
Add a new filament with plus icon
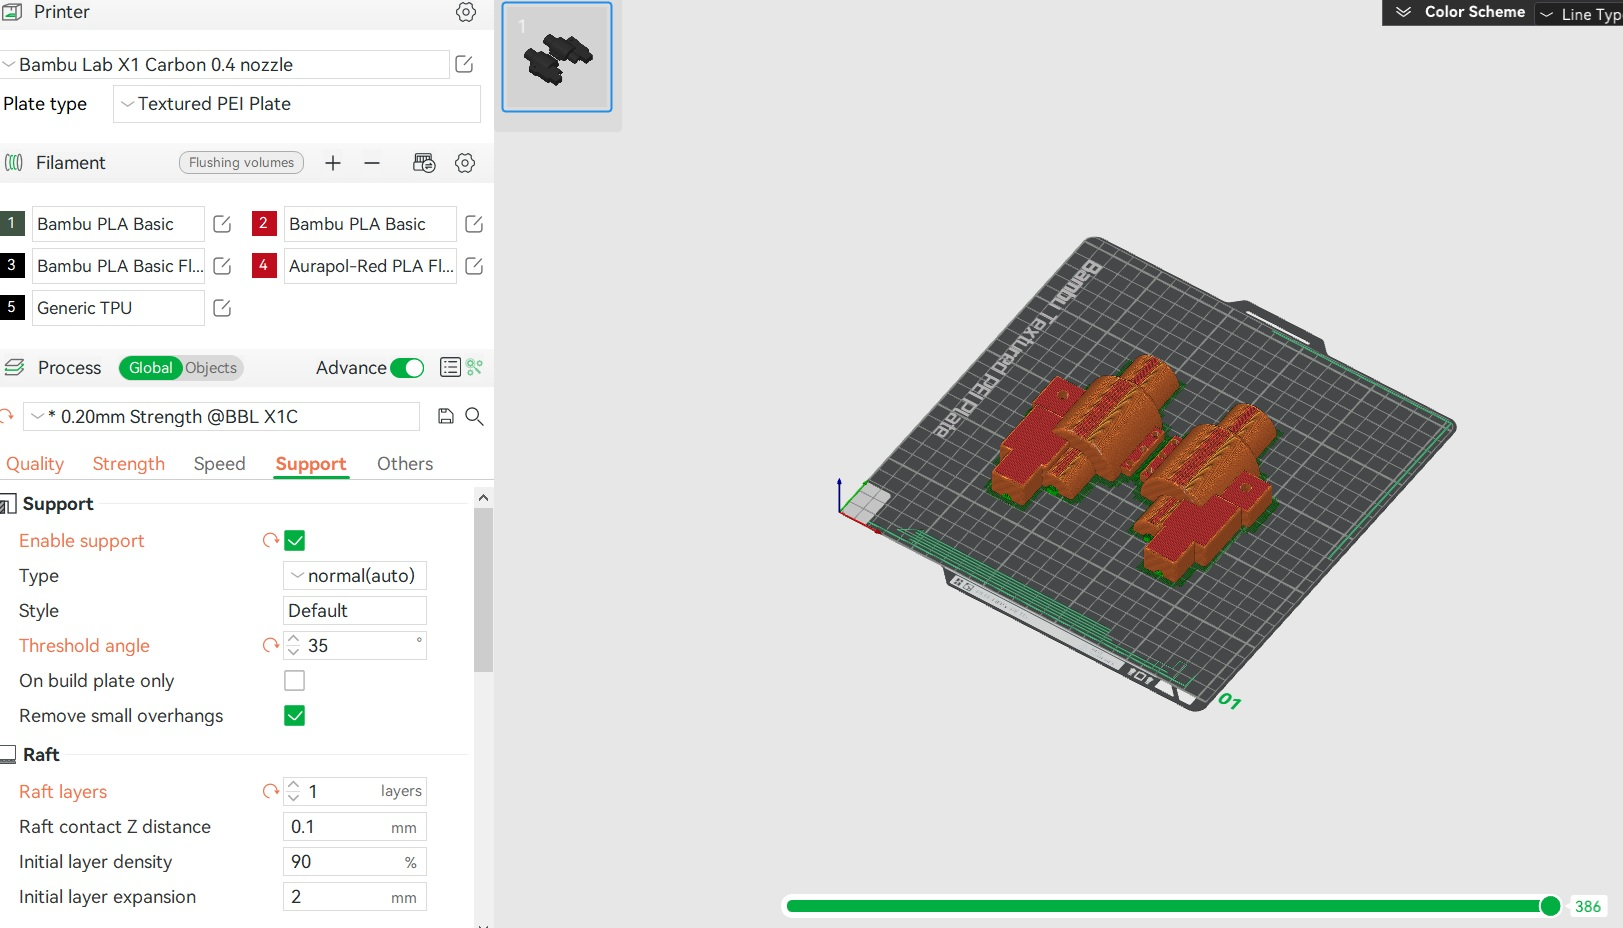click(333, 163)
